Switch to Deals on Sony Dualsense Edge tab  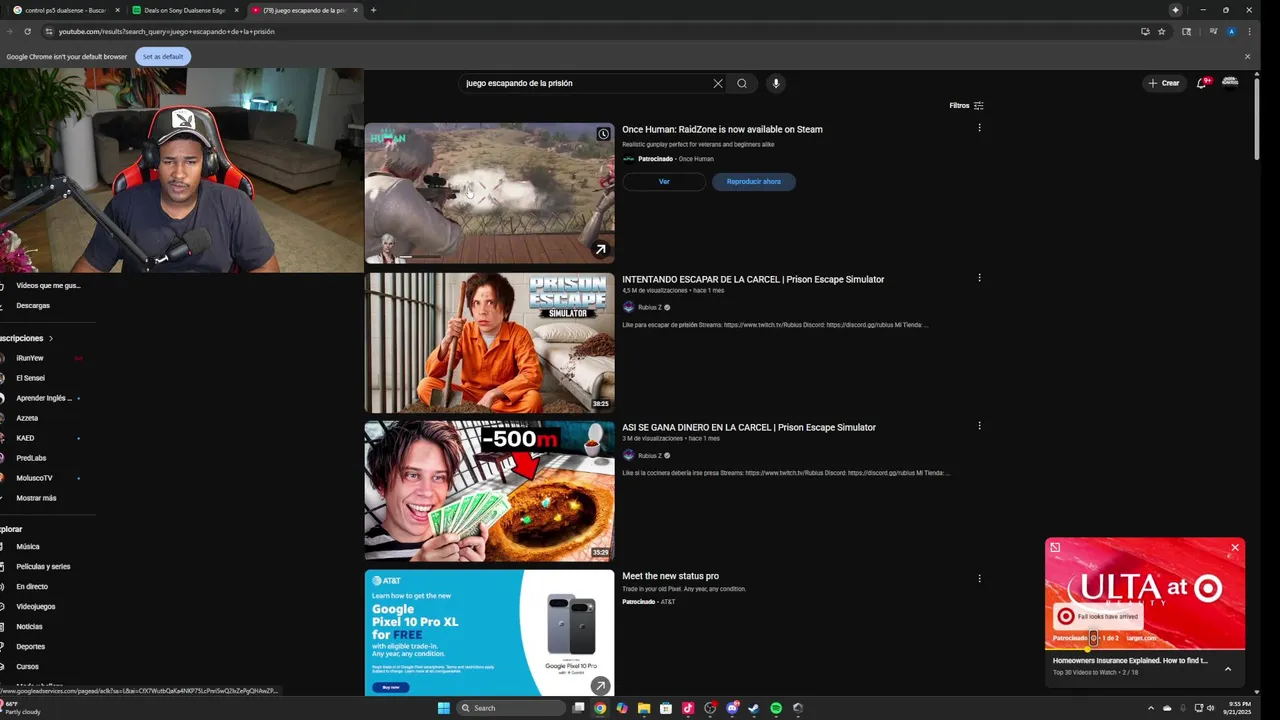pos(185,10)
